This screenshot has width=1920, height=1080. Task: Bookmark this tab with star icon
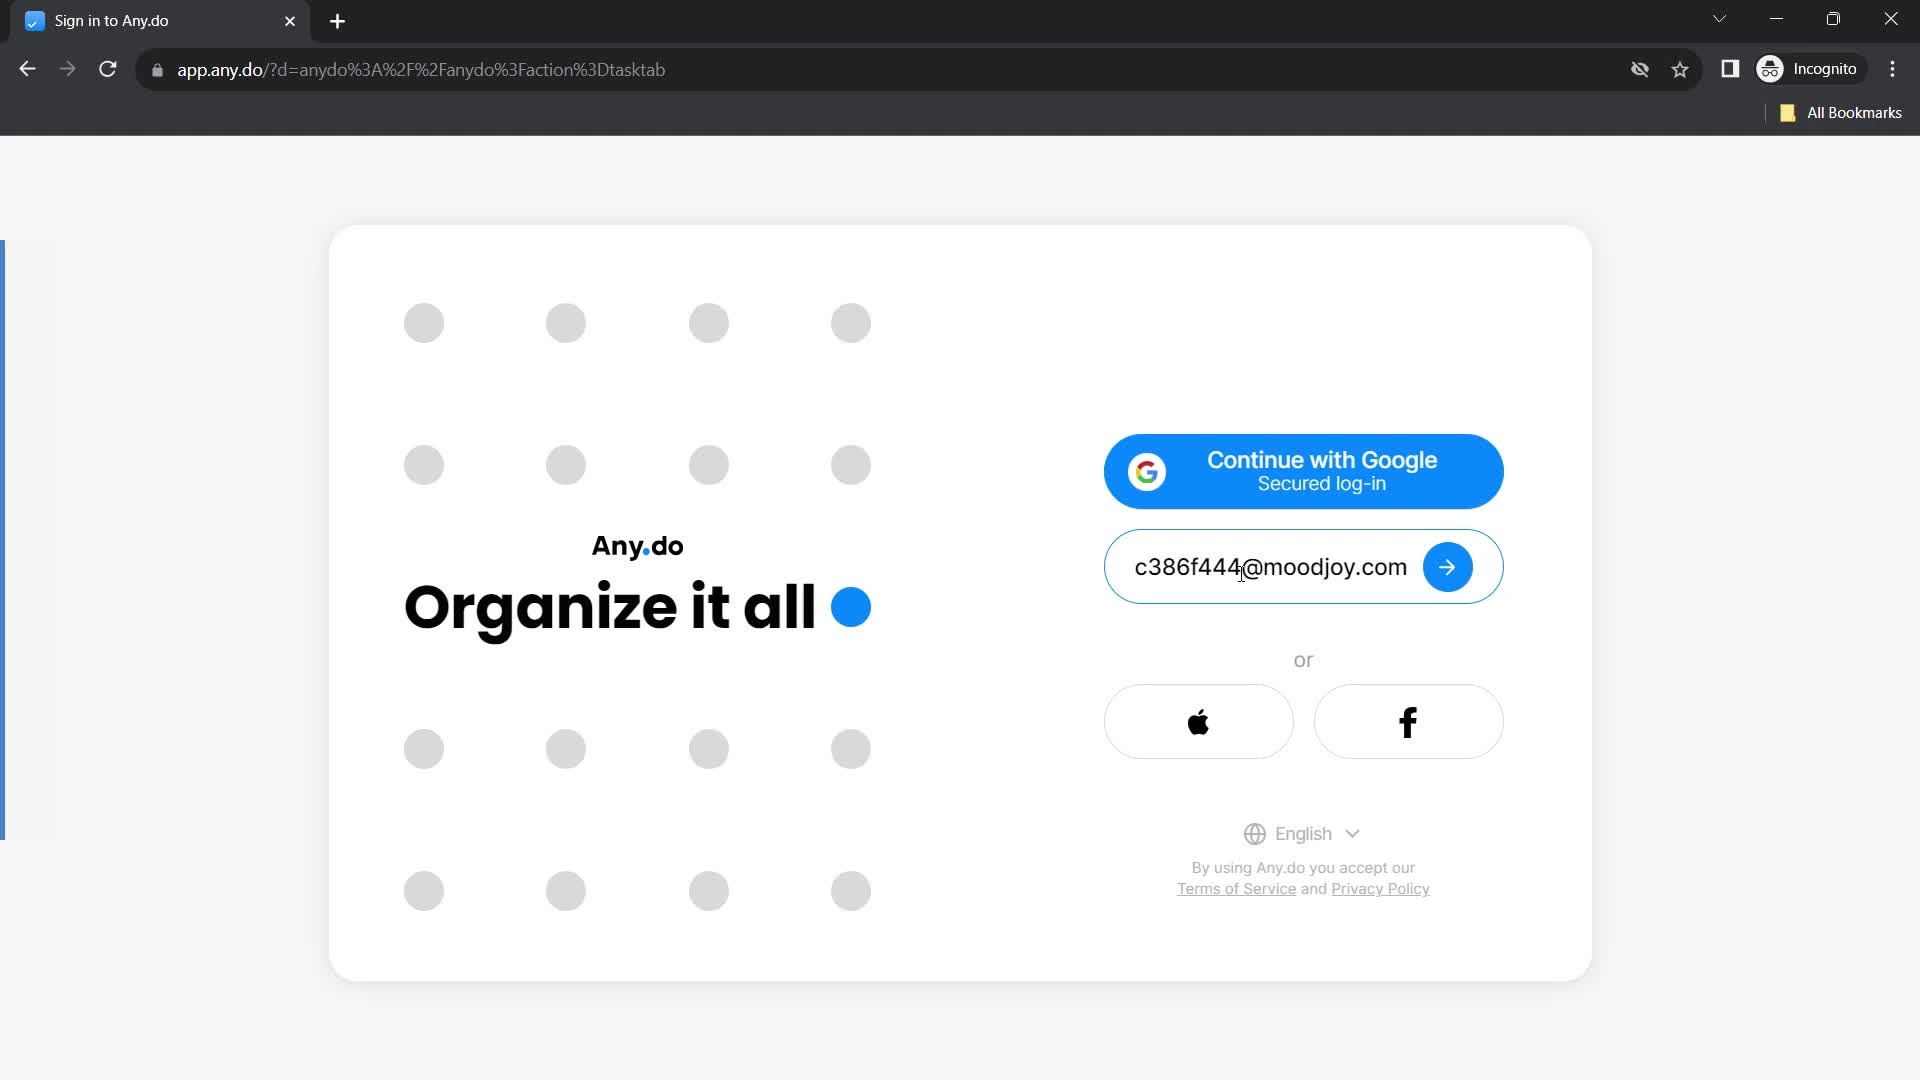pyautogui.click(x=1680, y=69)
